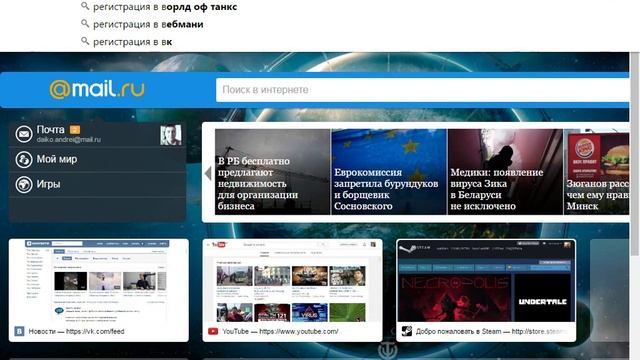Click magnifier icon beside 'ворлд оф танкс' suggestion

(x=85, y=6)
